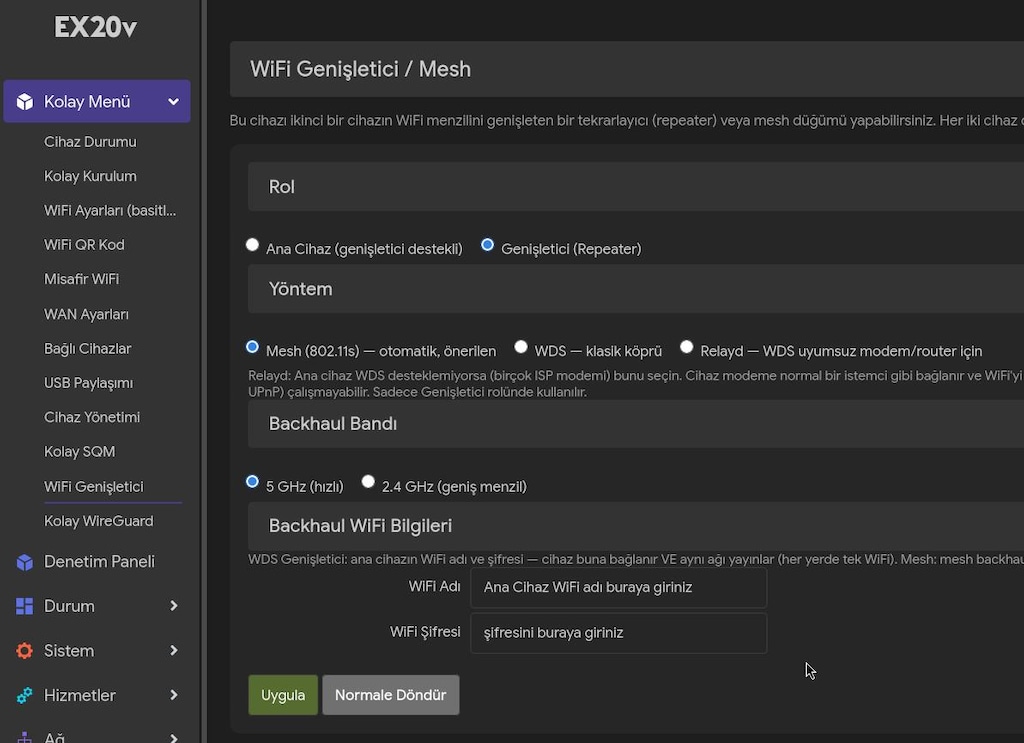Click the Kolay Menü cube icon
The image size is (1024, 743).
click(x=25, y=102)
